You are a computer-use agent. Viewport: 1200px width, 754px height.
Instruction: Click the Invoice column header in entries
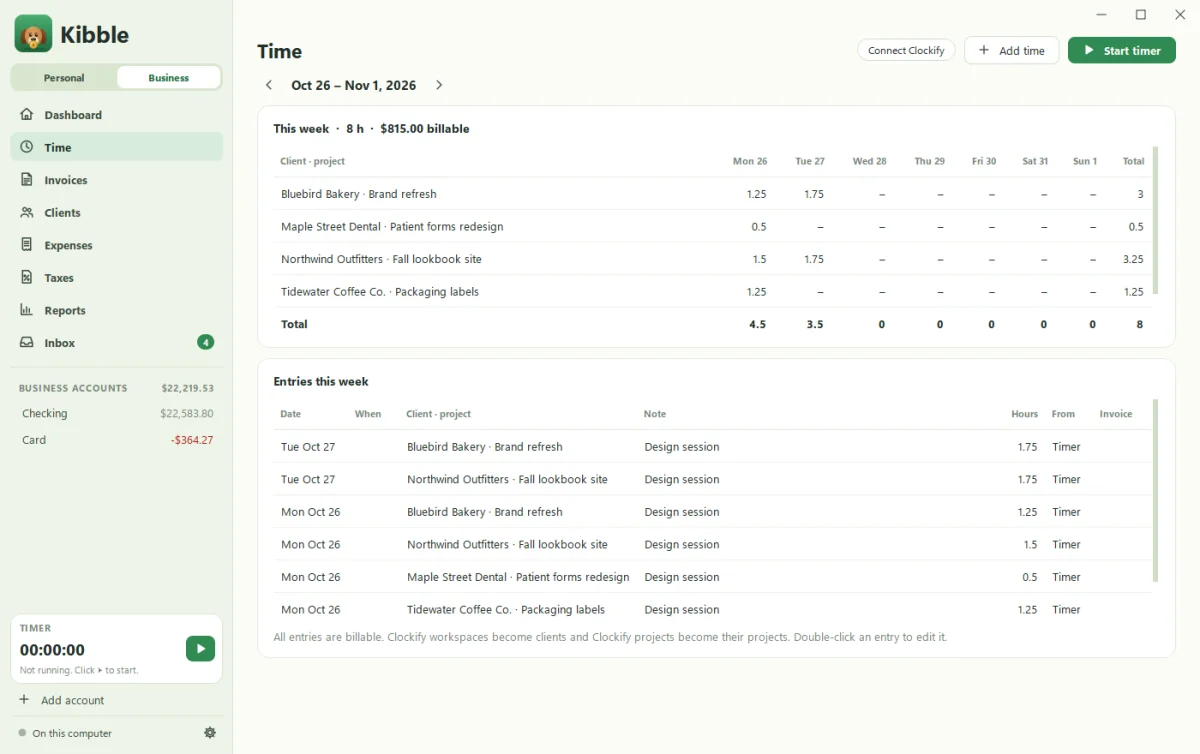(1116, 414)
